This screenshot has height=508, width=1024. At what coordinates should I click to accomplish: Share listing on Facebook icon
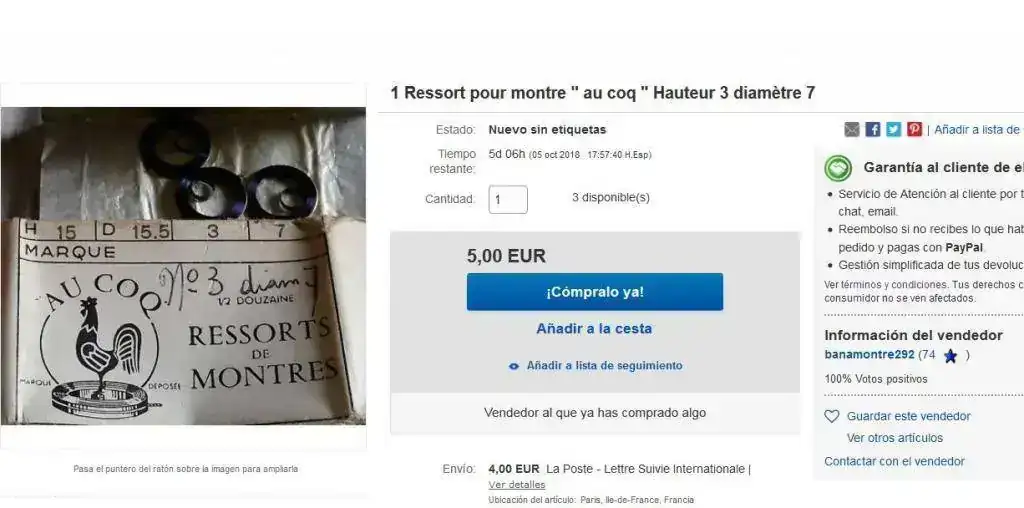pos(872,129)
